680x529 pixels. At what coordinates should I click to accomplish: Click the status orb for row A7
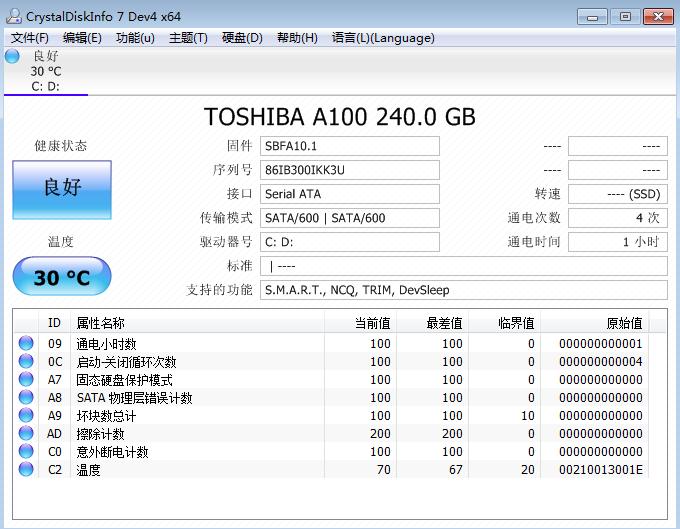[26, 379]
